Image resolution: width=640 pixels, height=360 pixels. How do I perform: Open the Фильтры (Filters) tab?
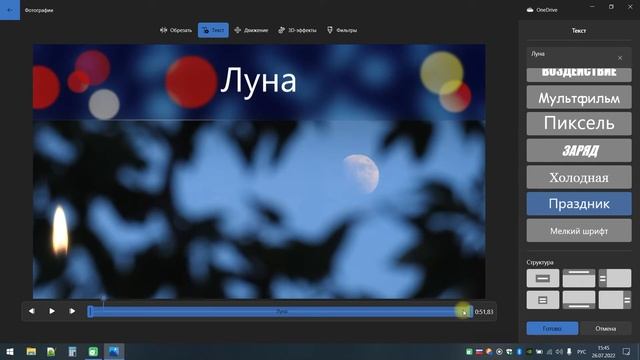342,30
